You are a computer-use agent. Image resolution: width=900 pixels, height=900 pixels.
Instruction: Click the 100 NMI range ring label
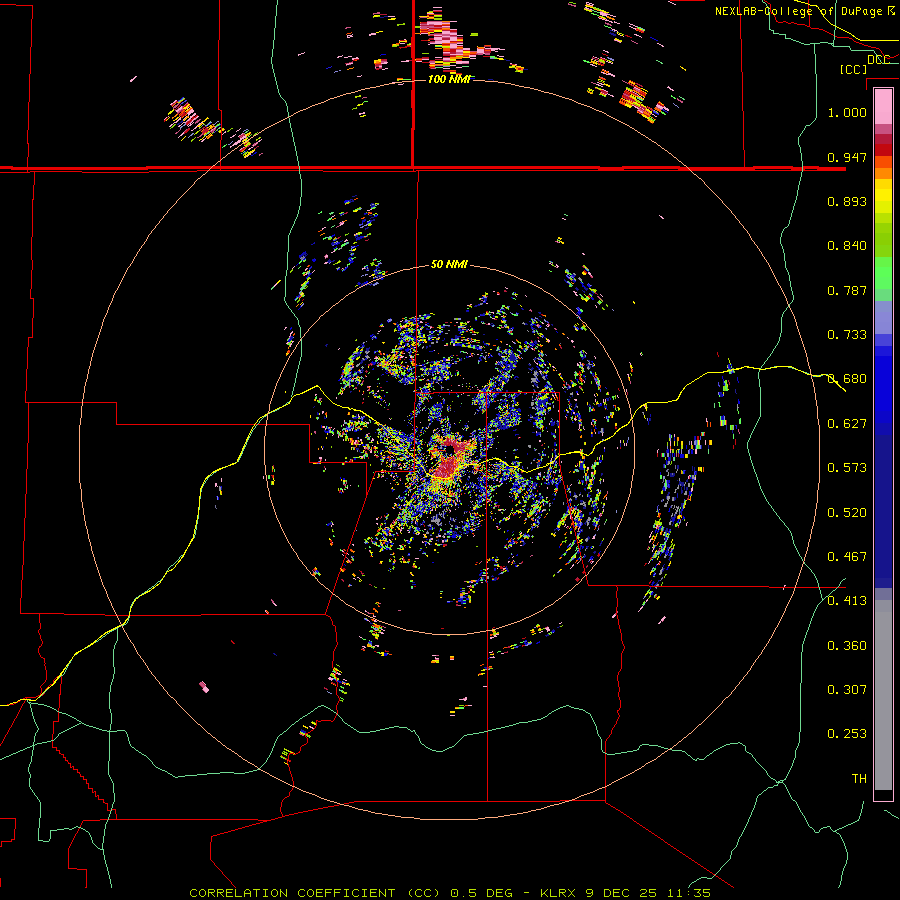pyautogui.click(x=449, y=79)
